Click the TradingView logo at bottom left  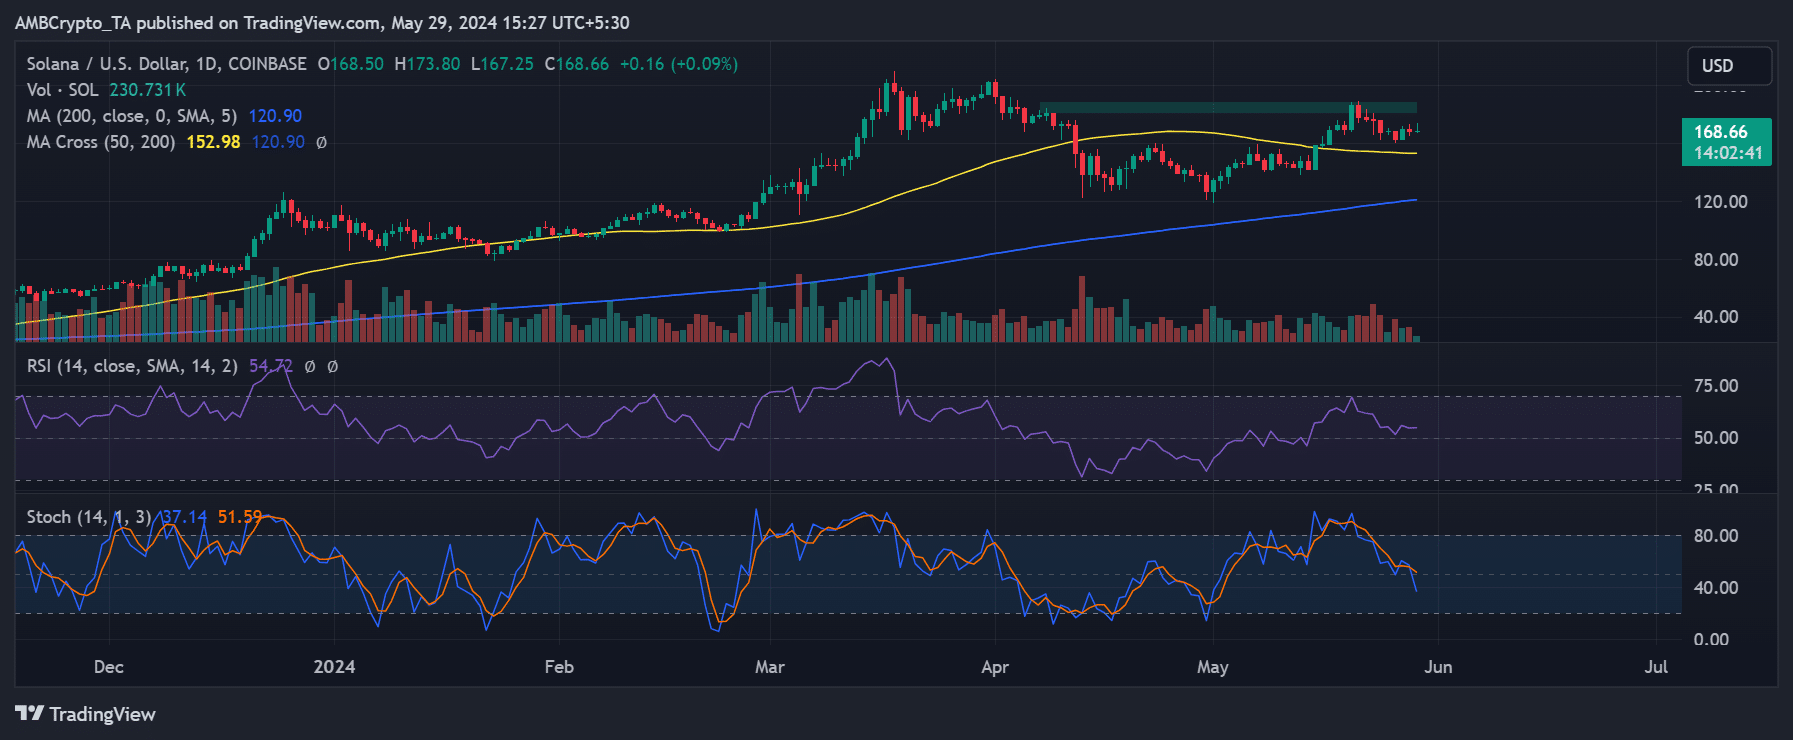pos(85,714)
